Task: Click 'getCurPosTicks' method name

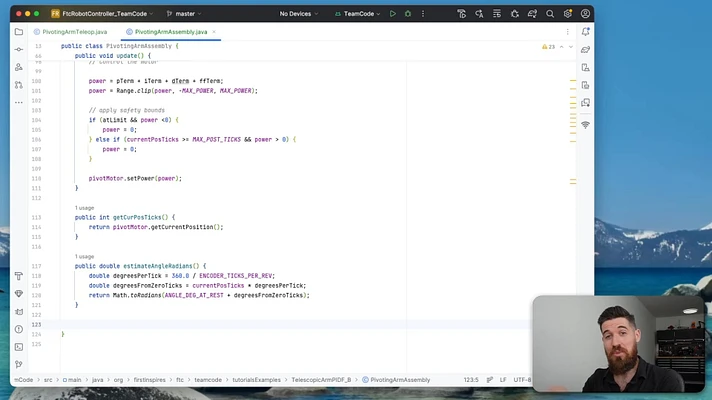Action: pyautogui.click(x=137, y=217)
